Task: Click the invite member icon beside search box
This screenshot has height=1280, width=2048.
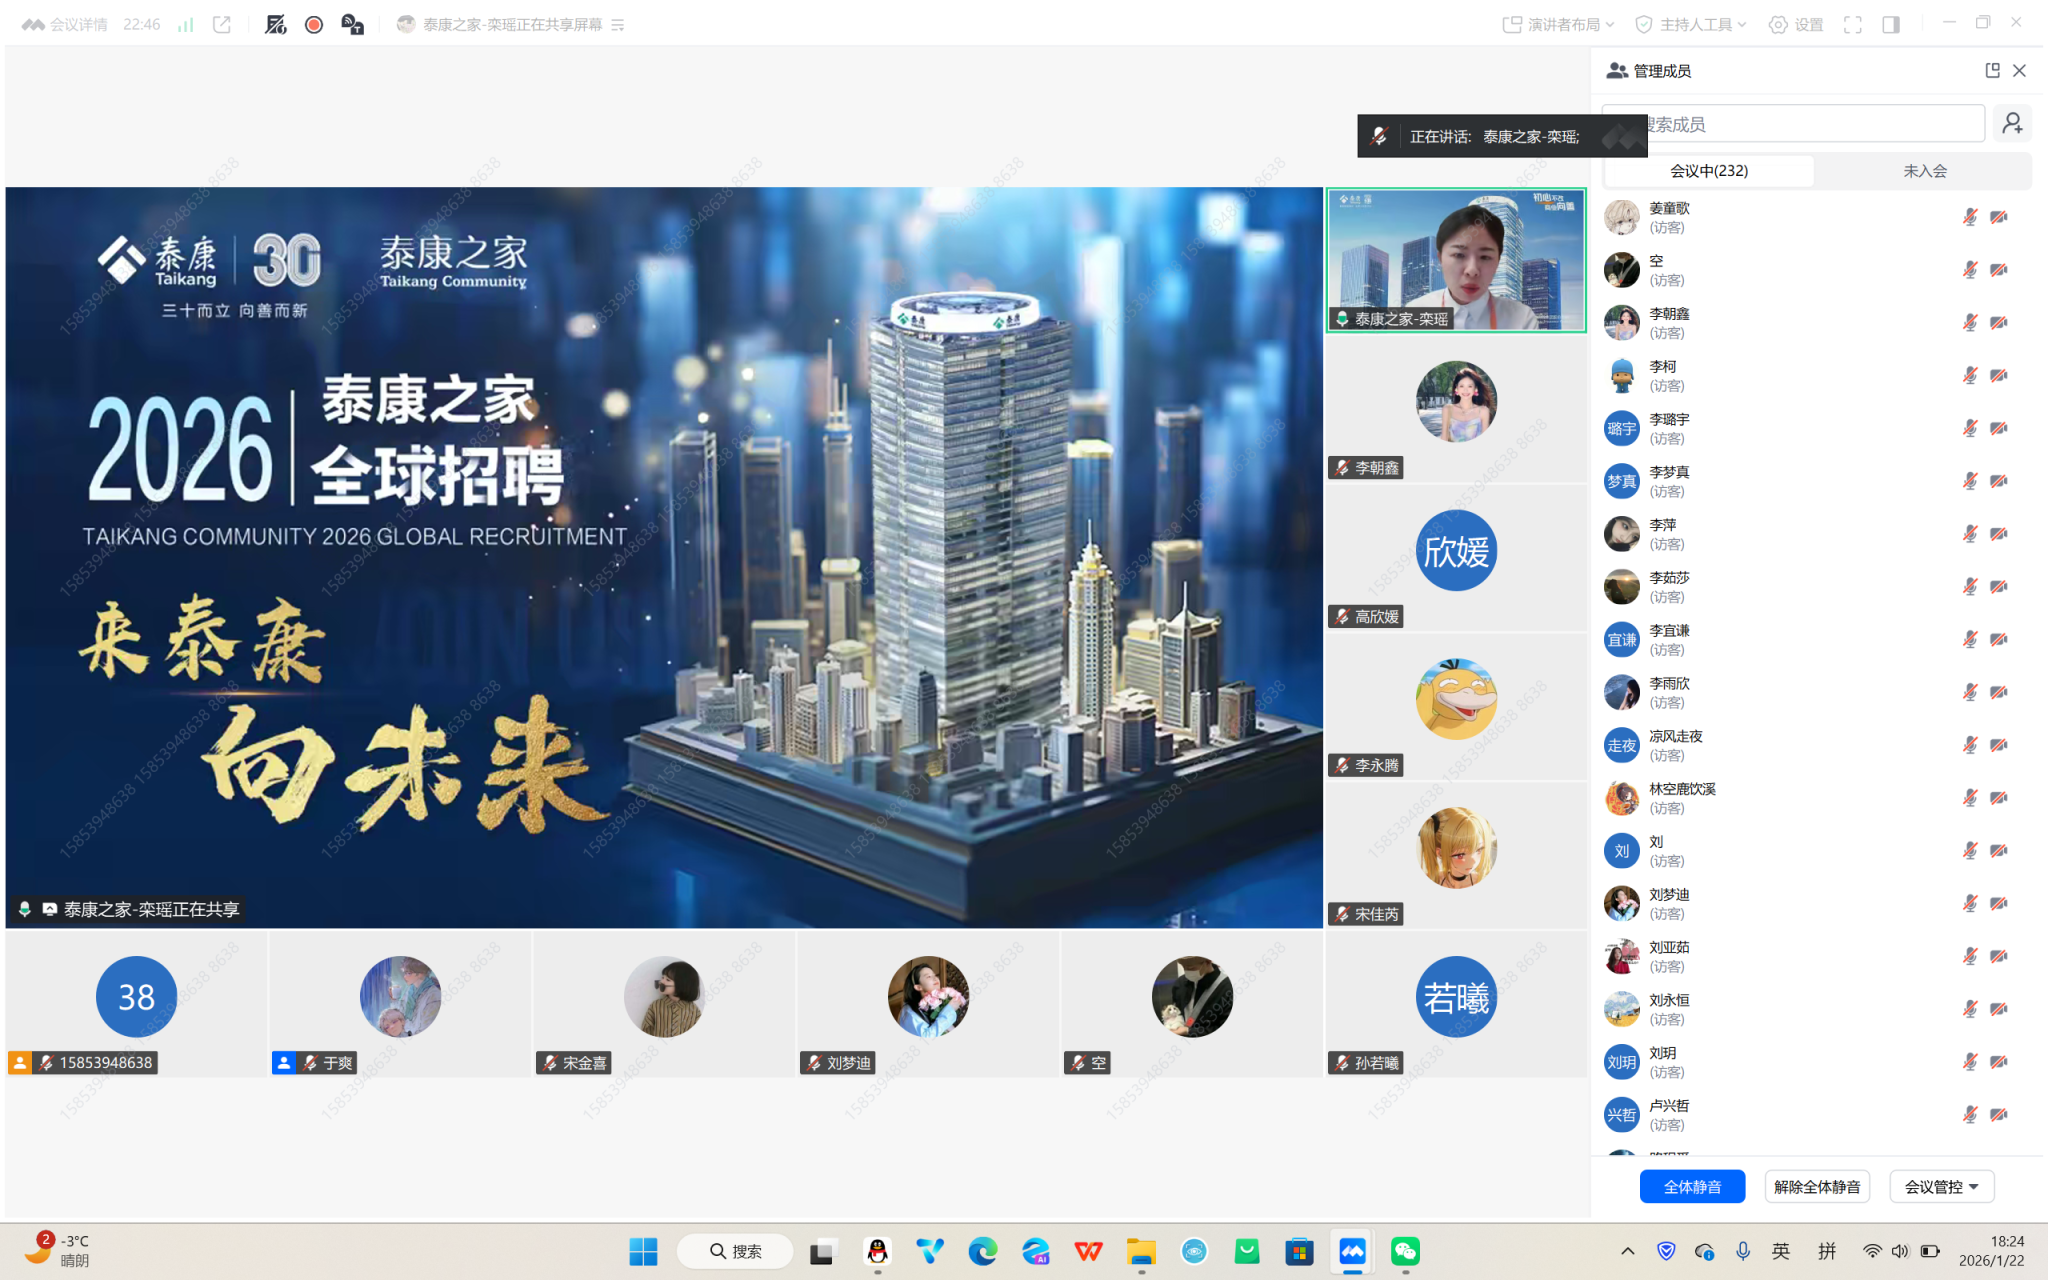Action: tap(2012, 124)
